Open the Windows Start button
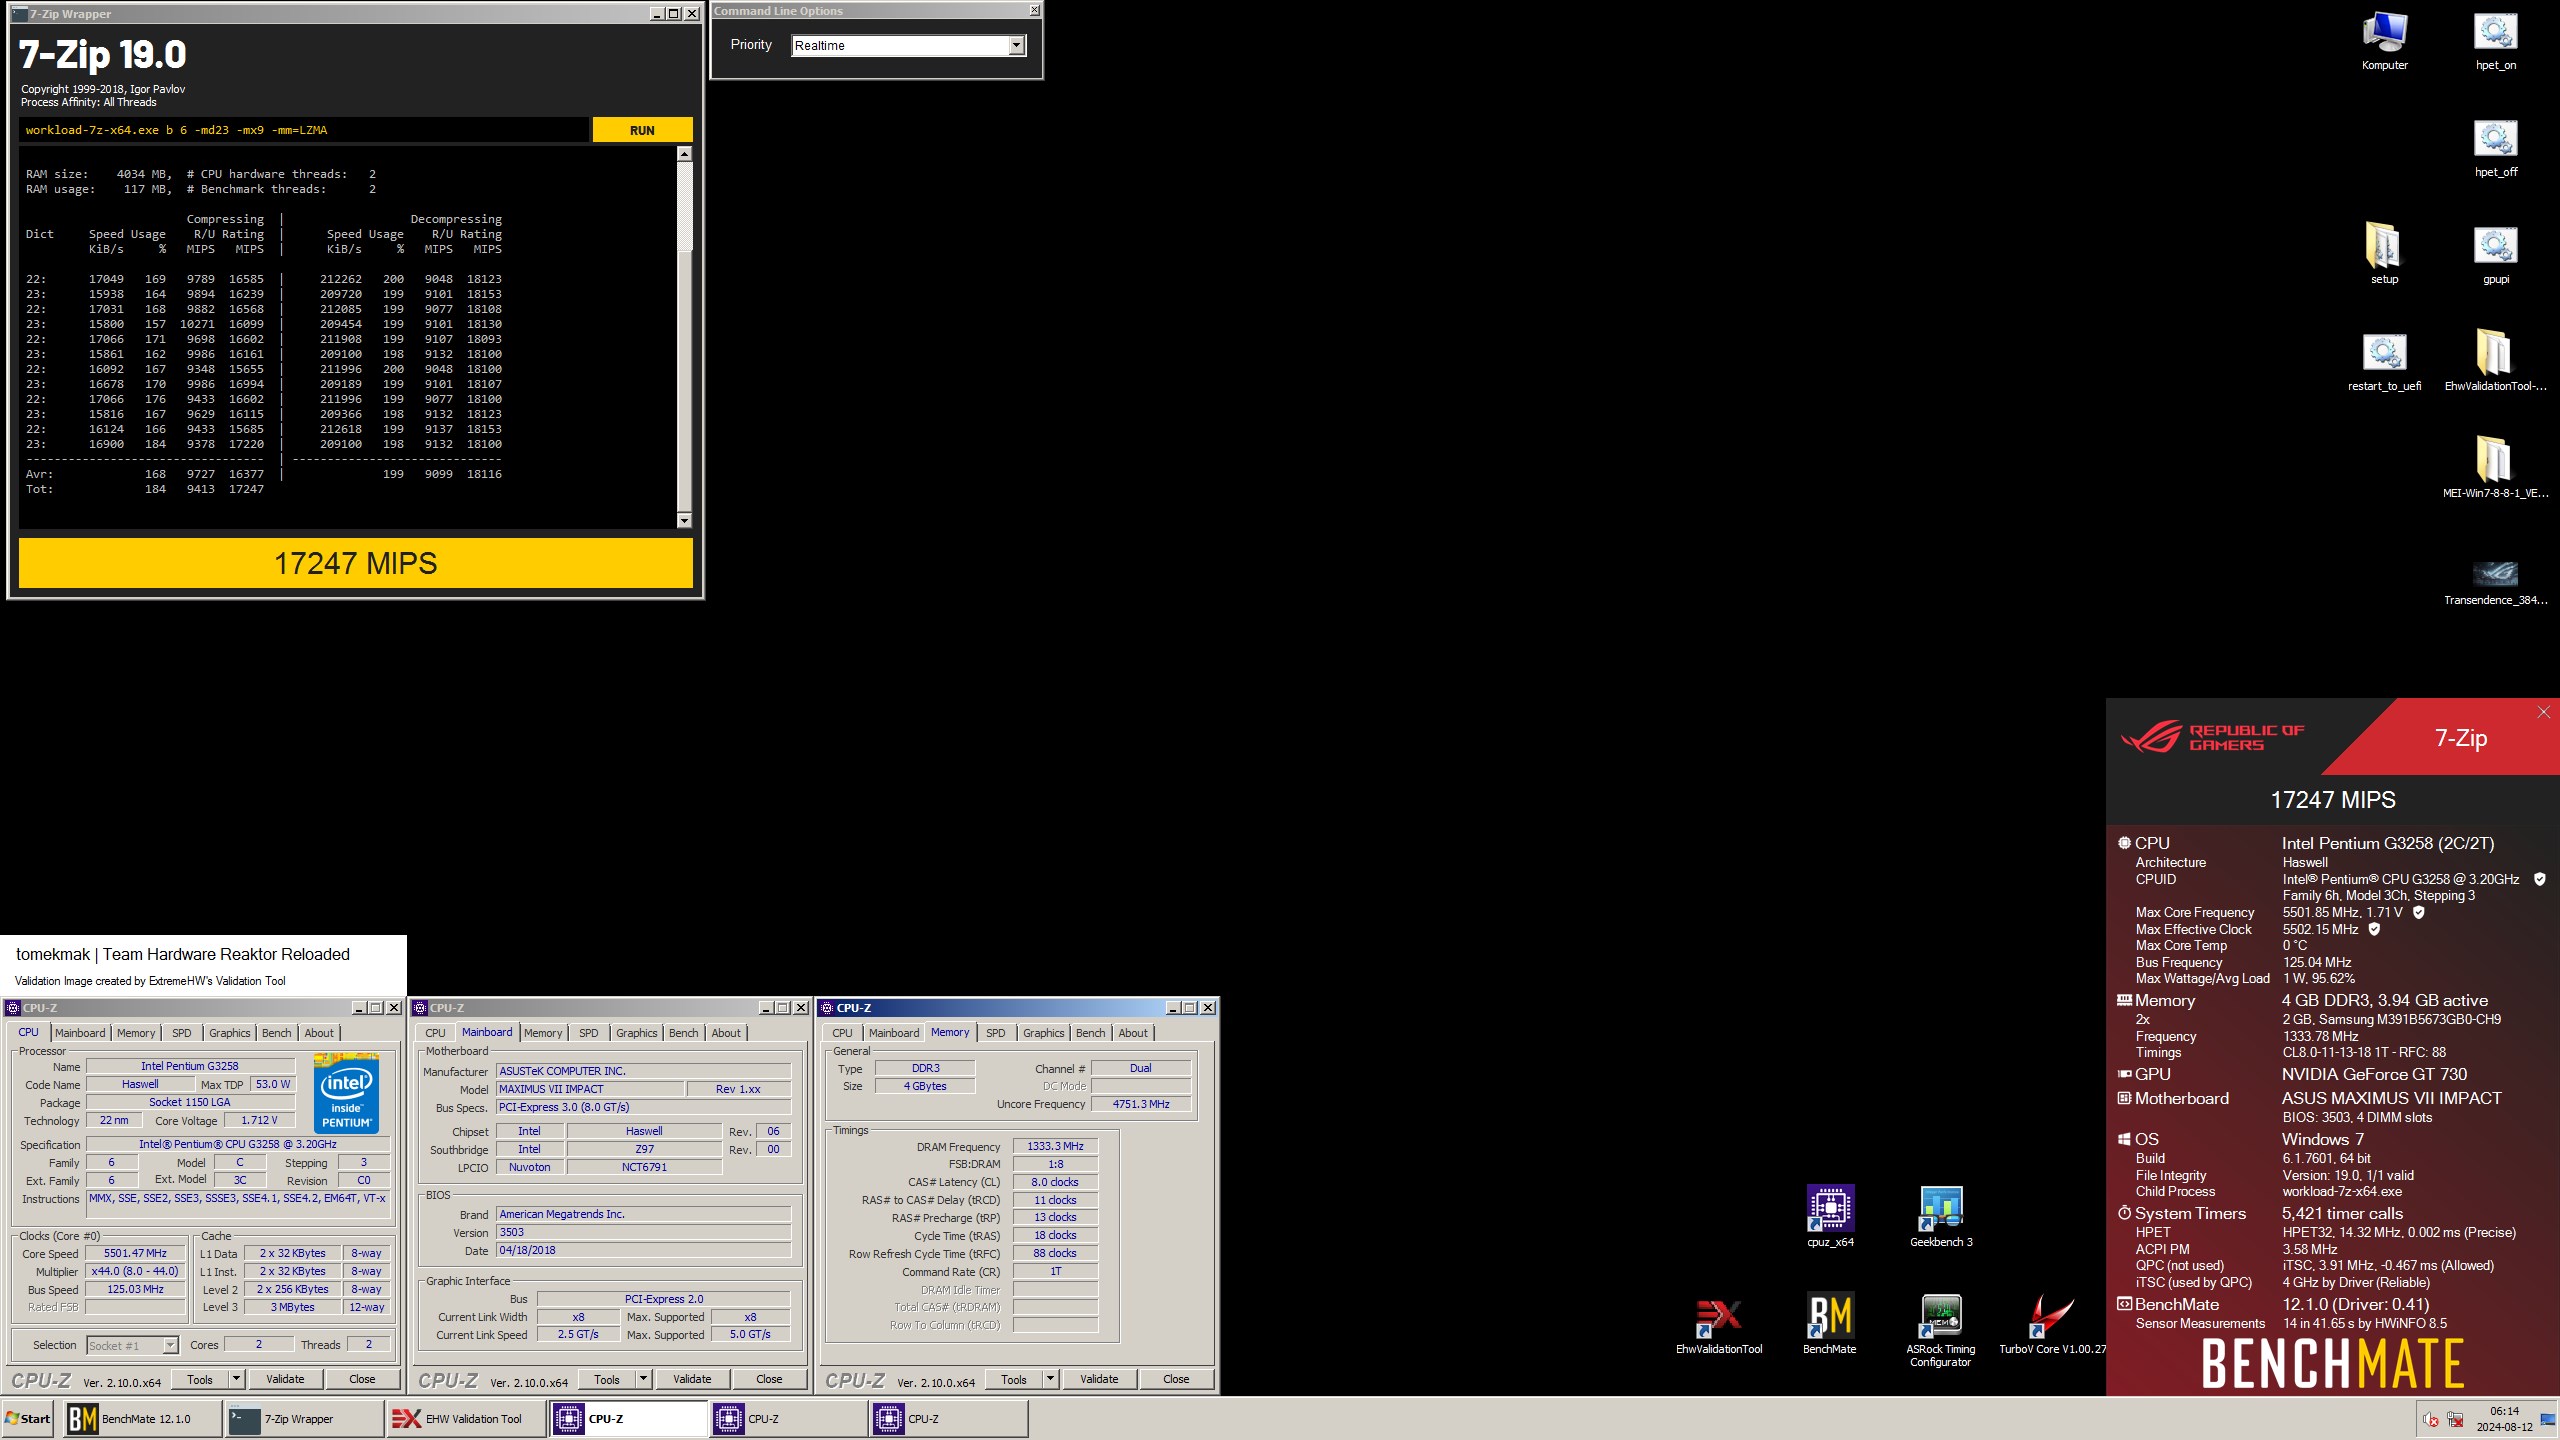2560x1440 pixels. click(x=28, y=1419)
